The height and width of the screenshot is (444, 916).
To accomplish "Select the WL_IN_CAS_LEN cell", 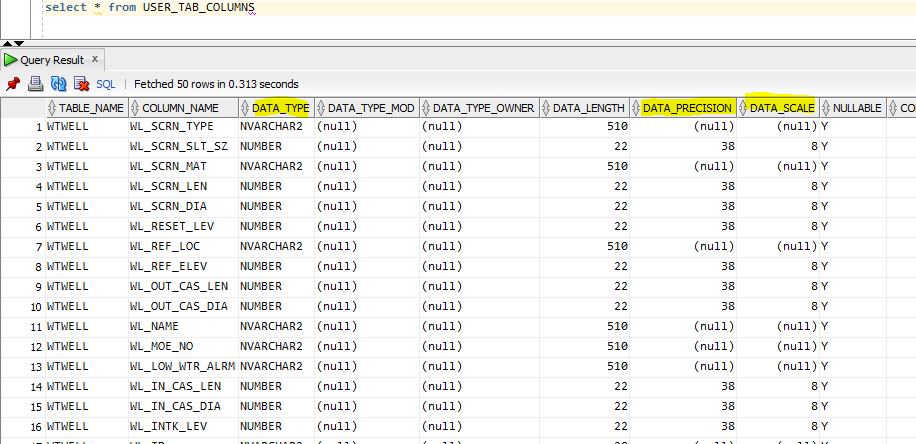I will (183, 386).
